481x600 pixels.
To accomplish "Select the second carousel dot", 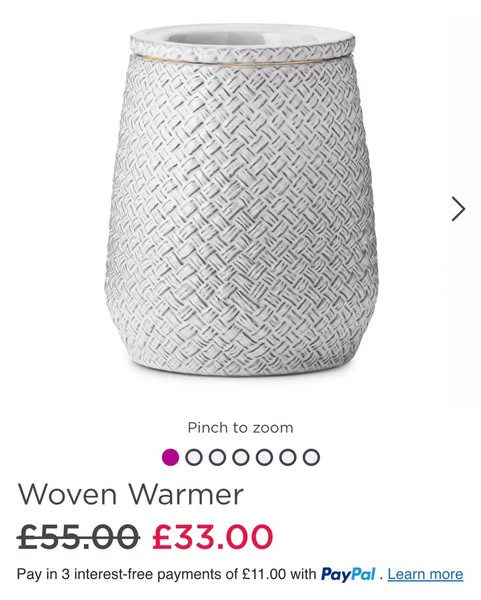I will (194, 457).
